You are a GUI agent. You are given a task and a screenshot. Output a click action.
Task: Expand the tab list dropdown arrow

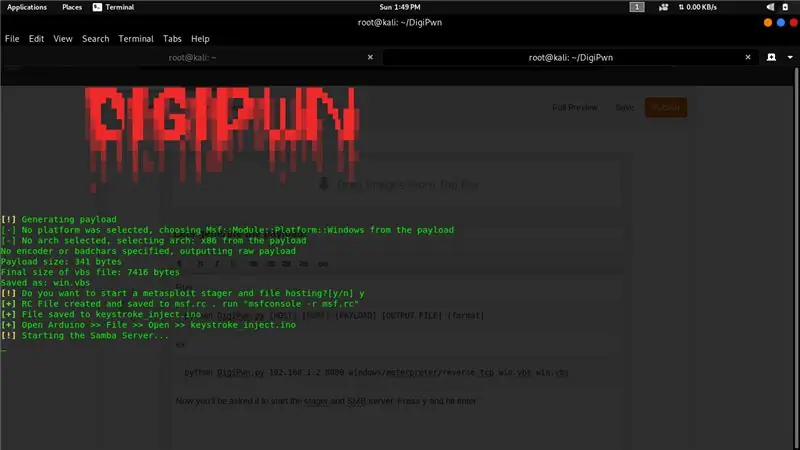(790, 58)
